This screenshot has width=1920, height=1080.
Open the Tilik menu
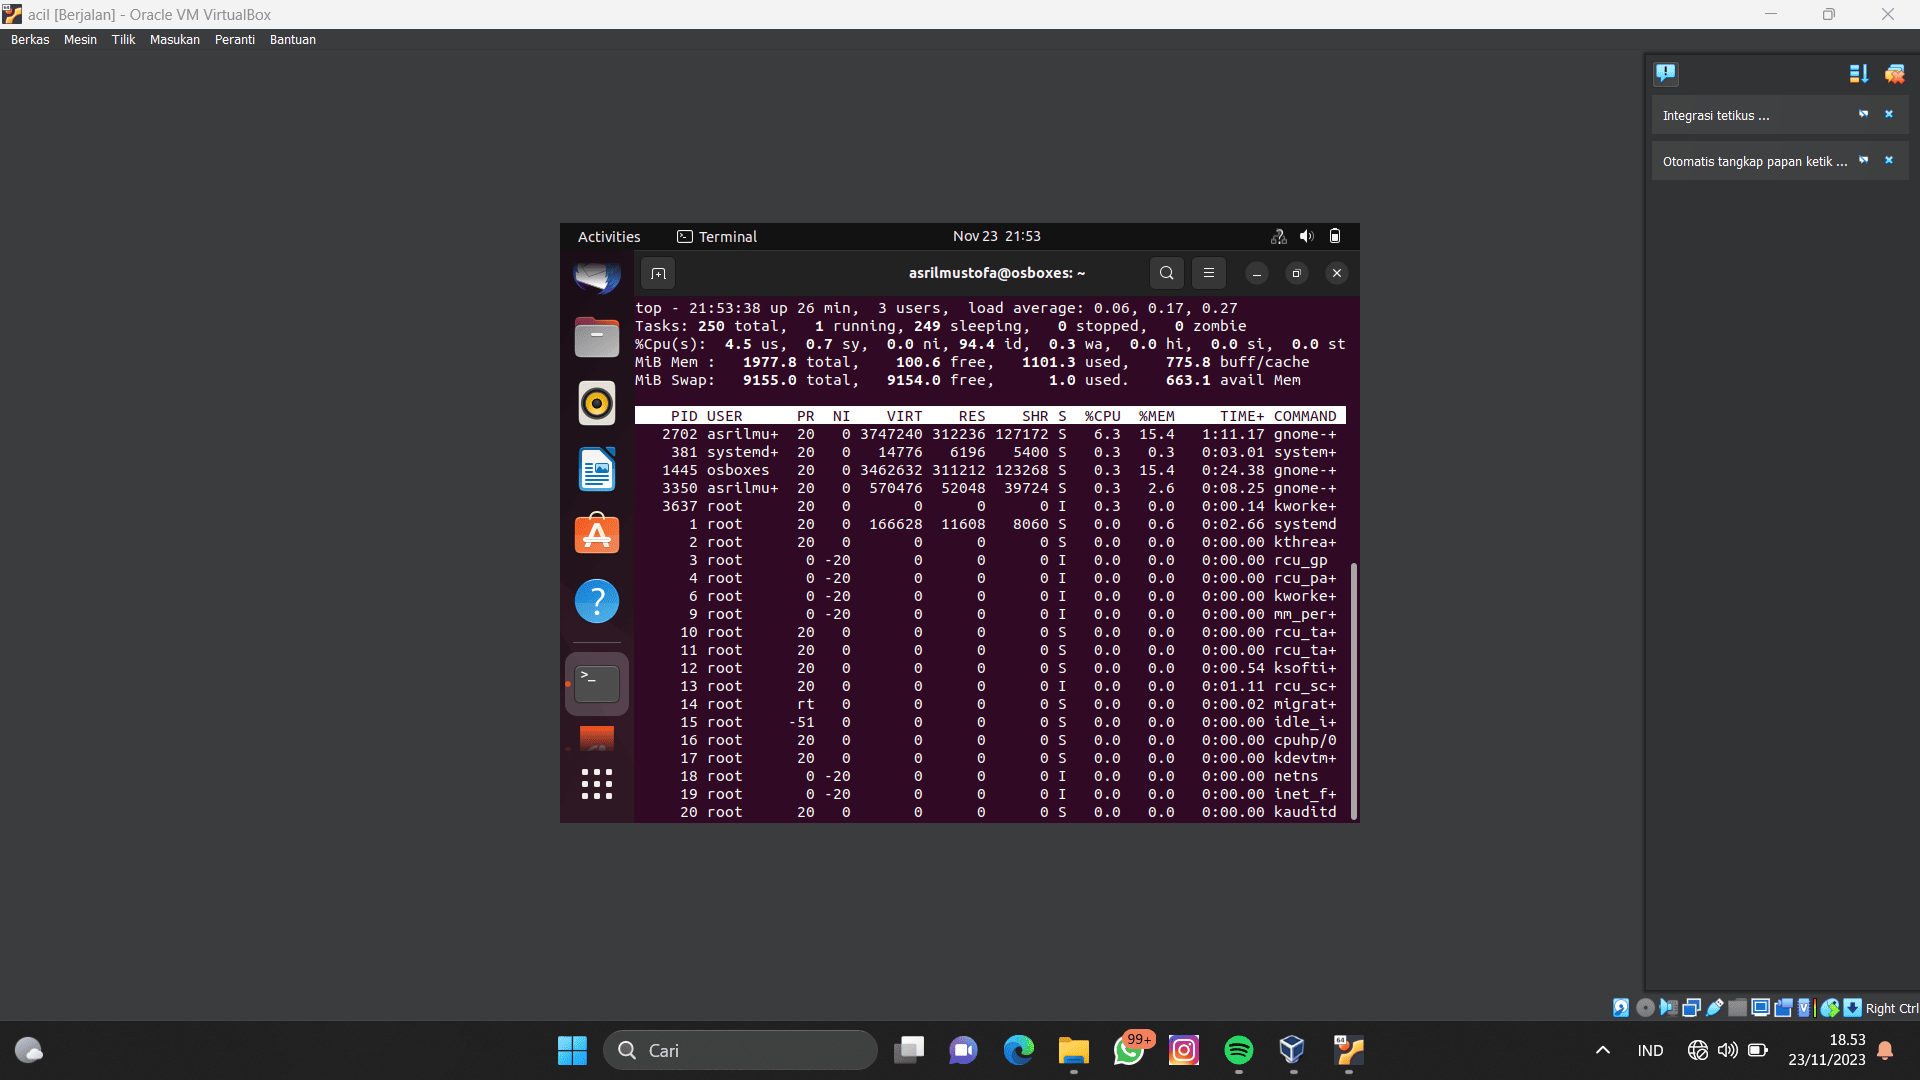(x=123, y=40)
